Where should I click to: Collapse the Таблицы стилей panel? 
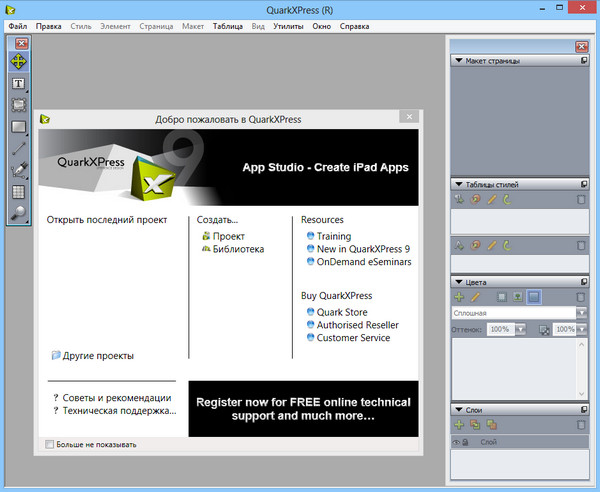[459, 185]
